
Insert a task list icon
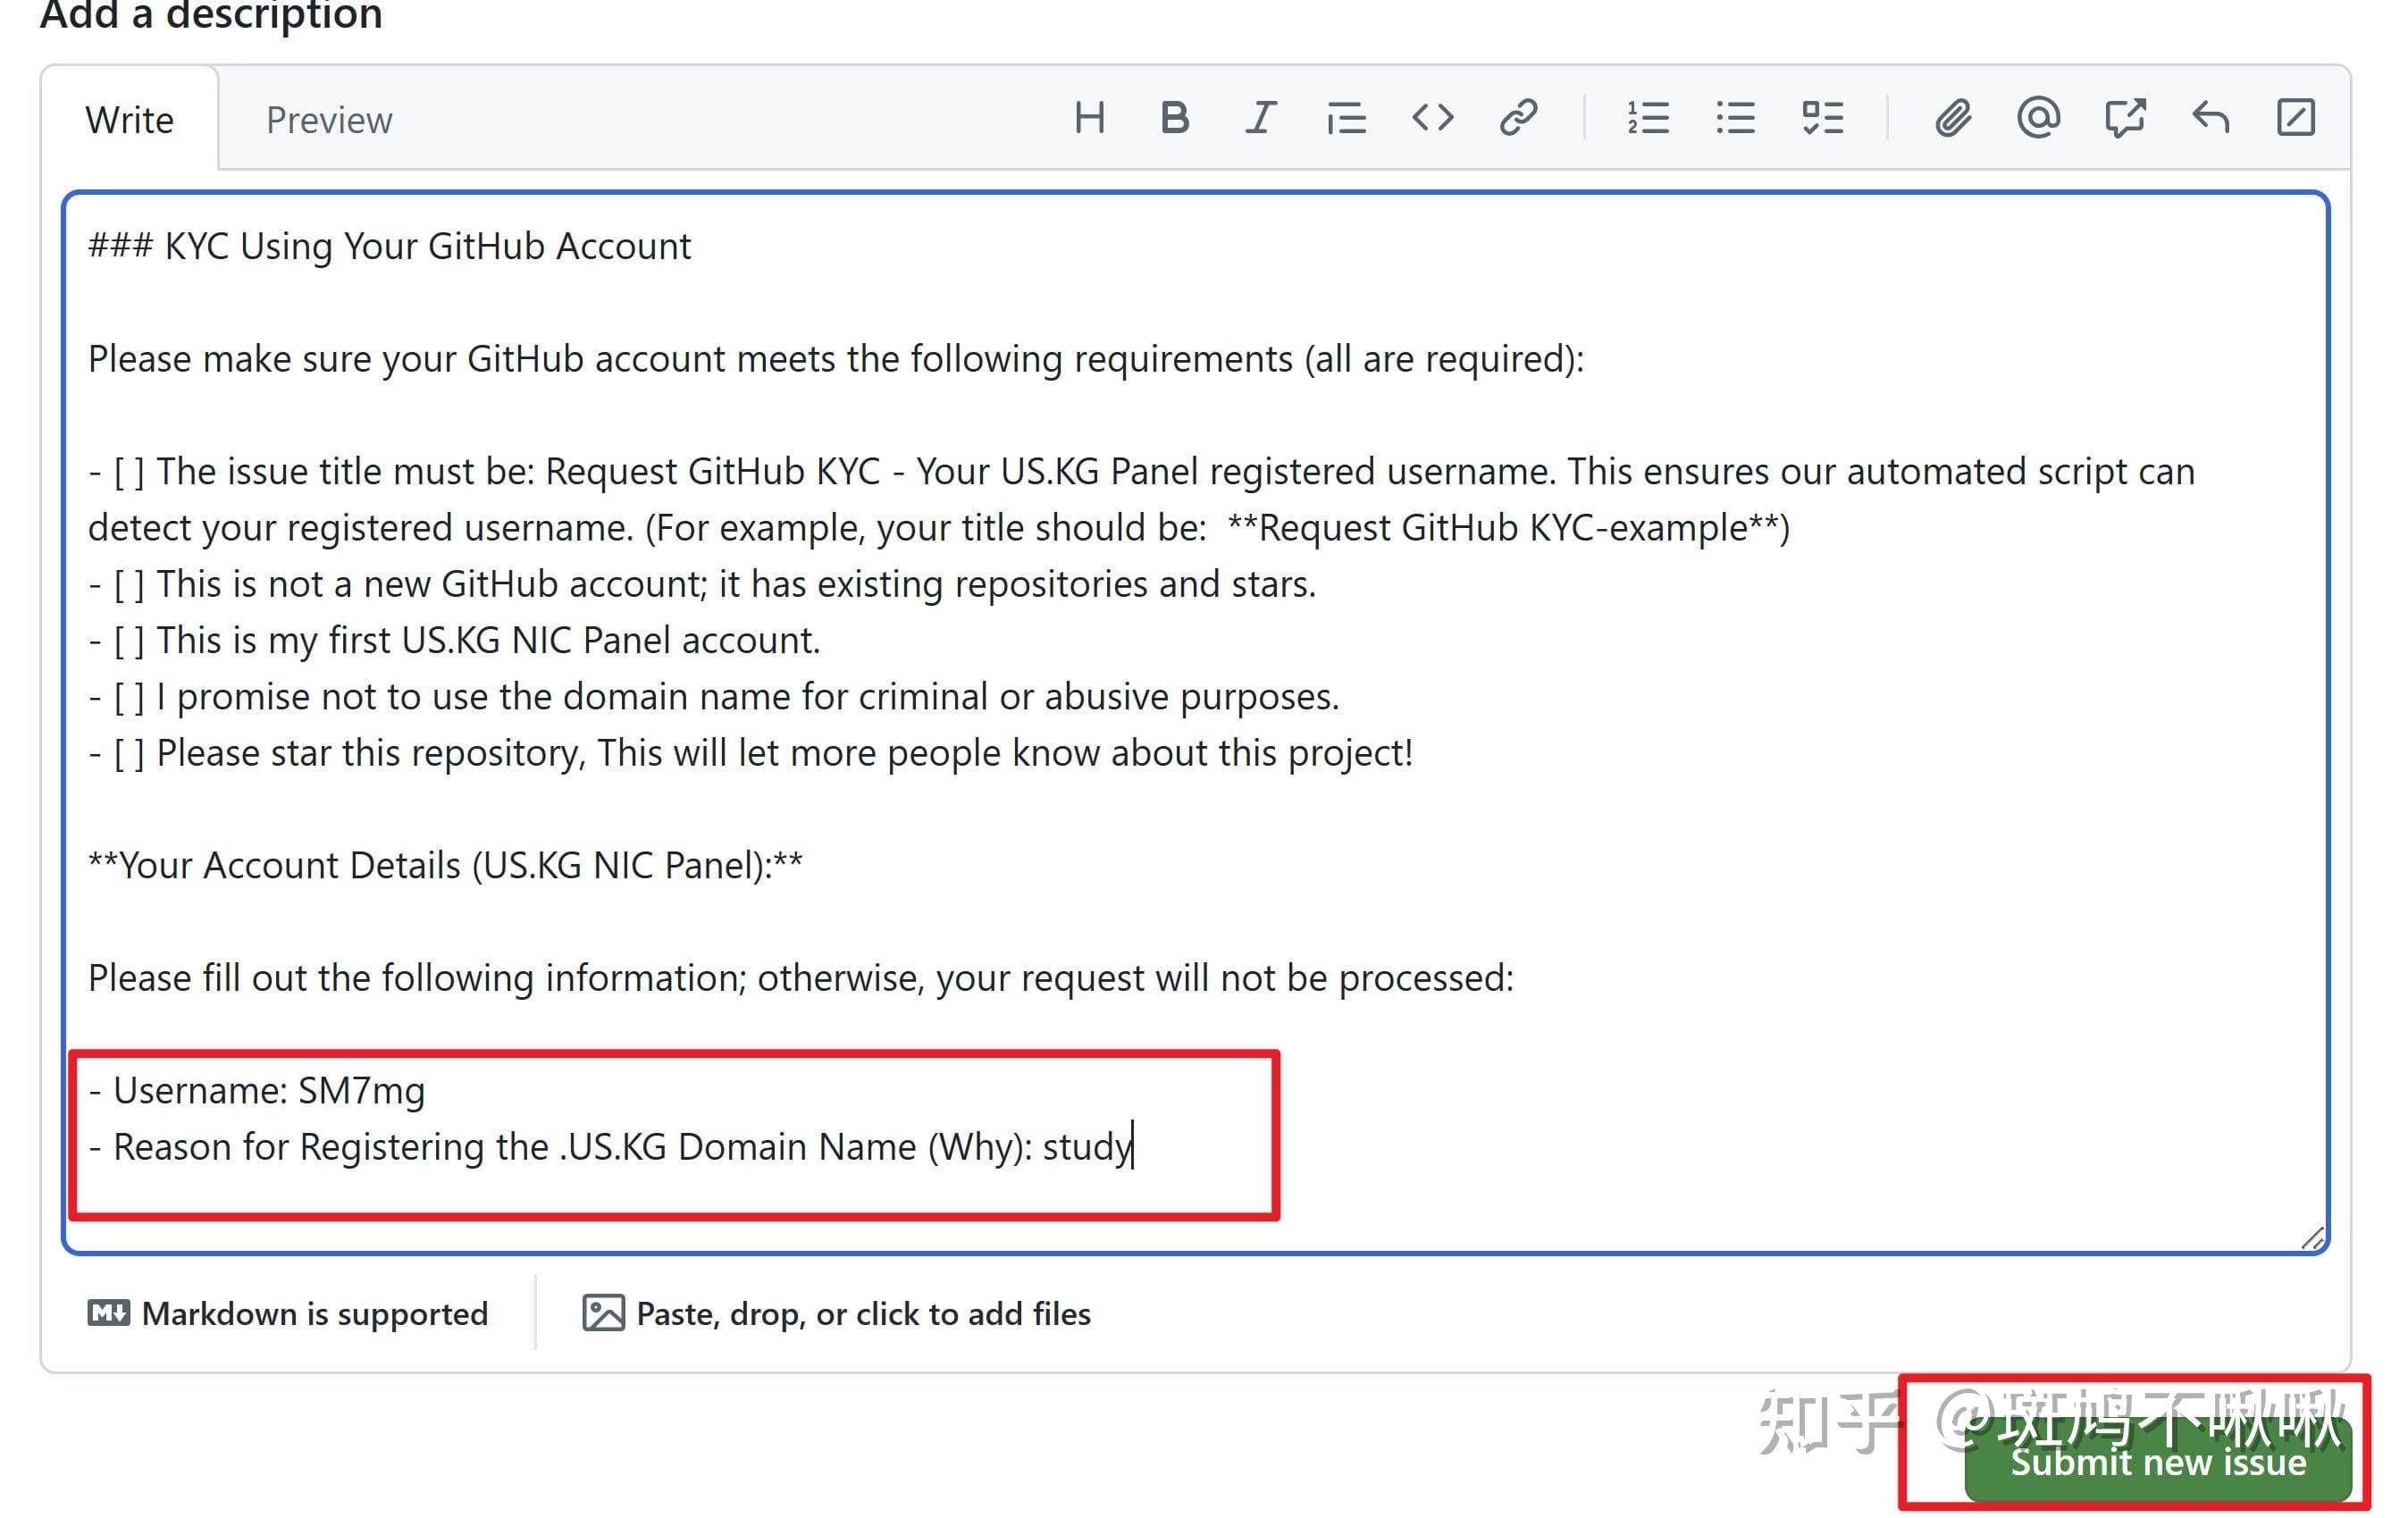tap(1822, 118)
